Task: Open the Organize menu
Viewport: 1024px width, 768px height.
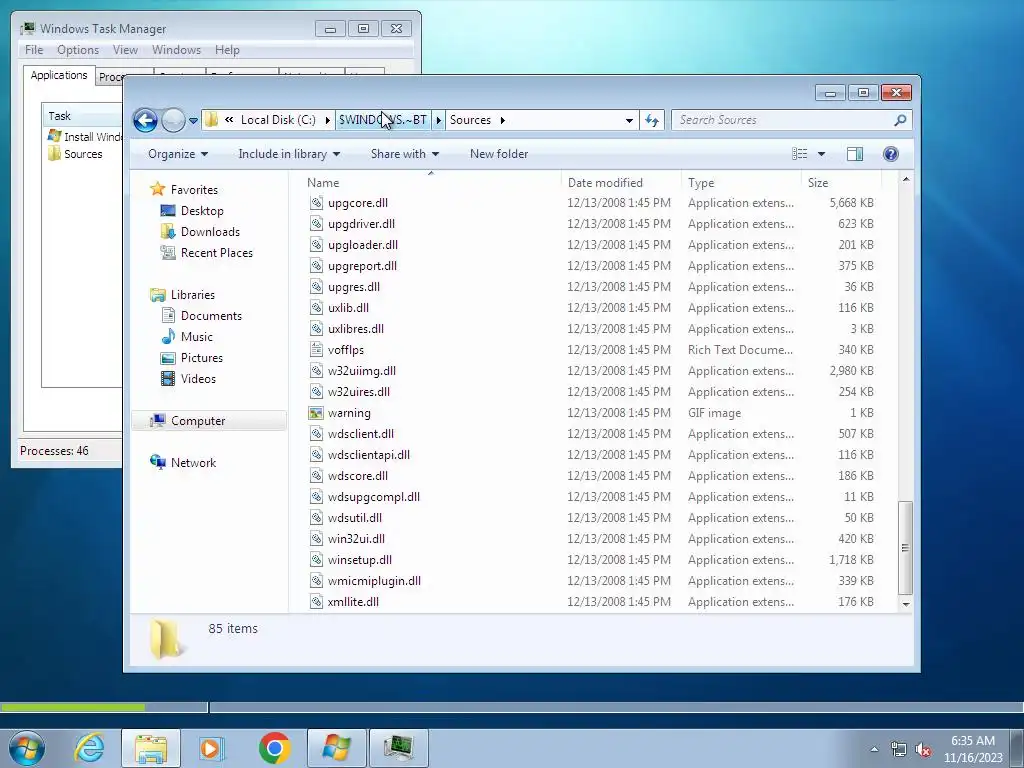Action: (178, 154)
